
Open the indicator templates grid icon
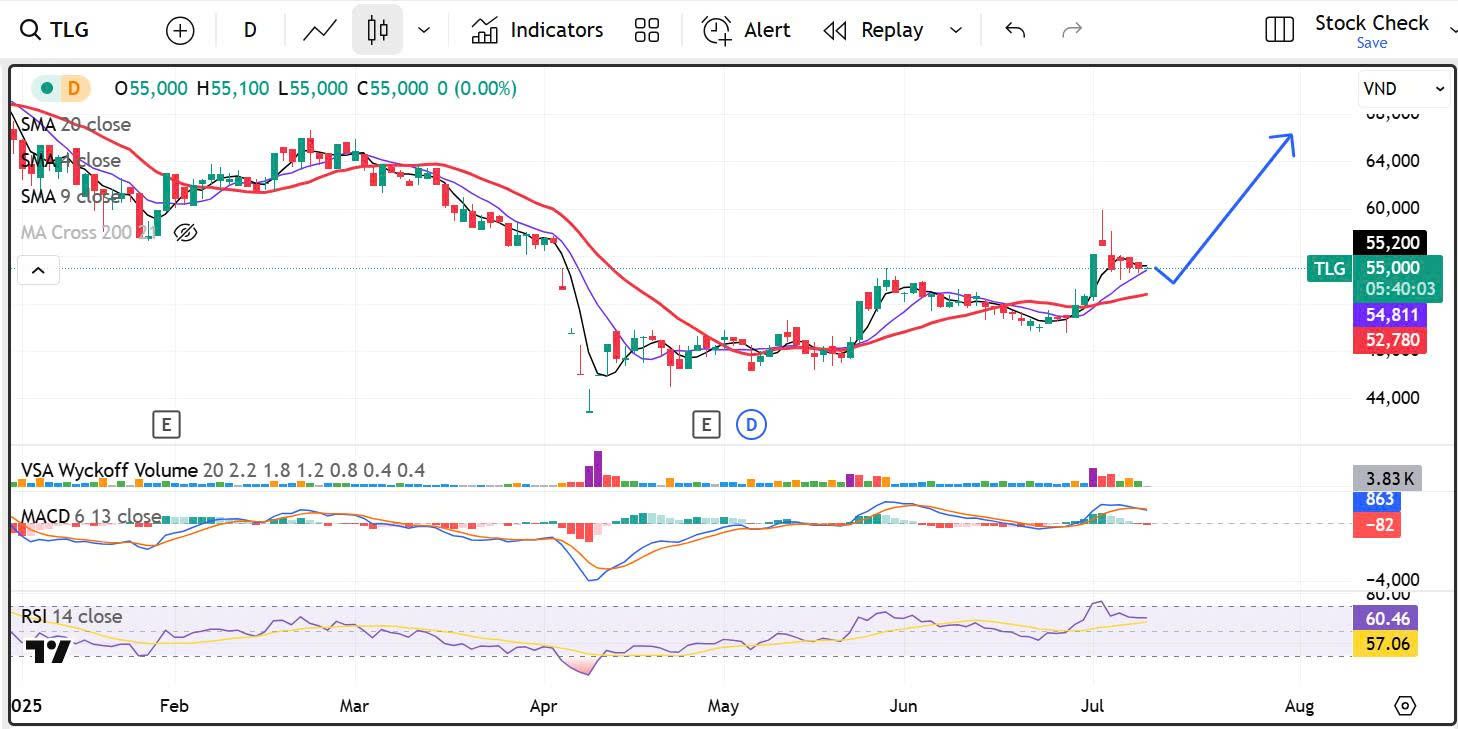(x=647, y=30)
